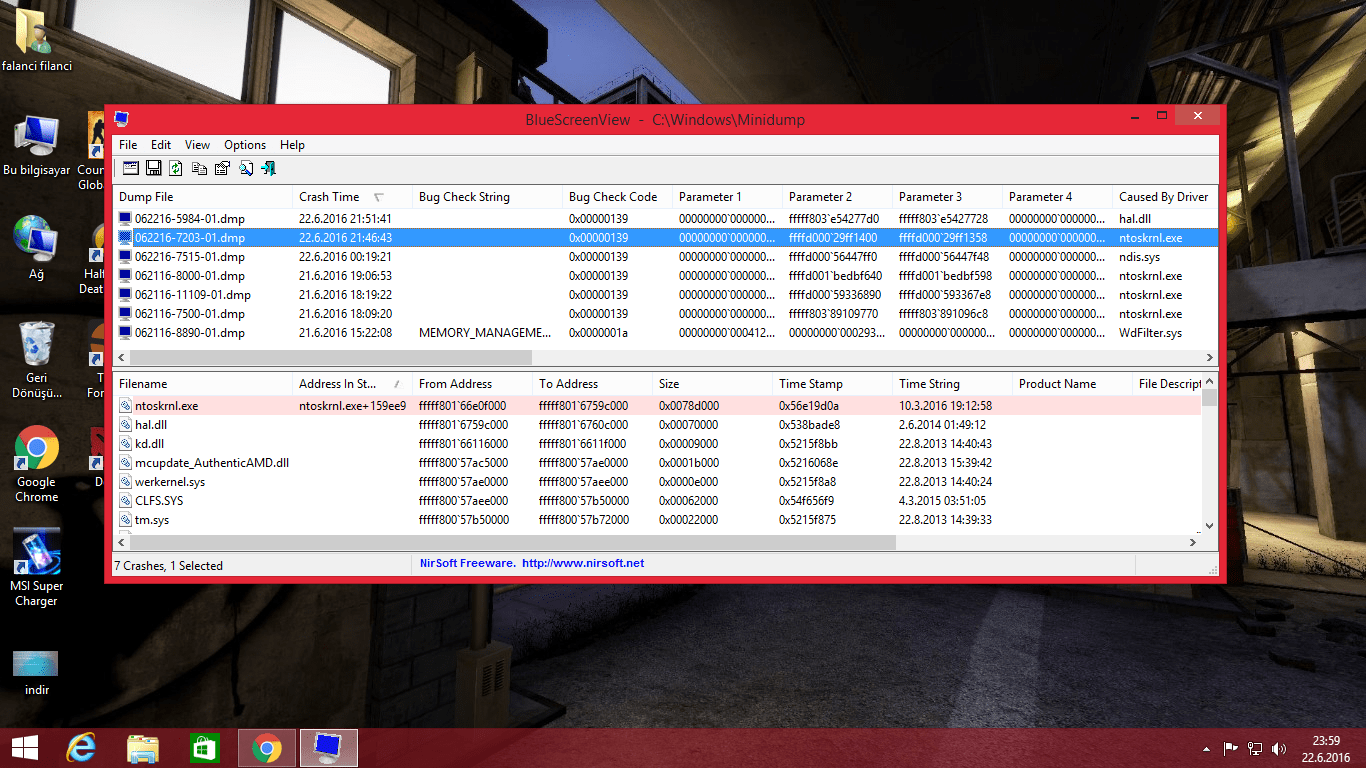Select the MSI Super Charger shortcut

click(37, 568)
